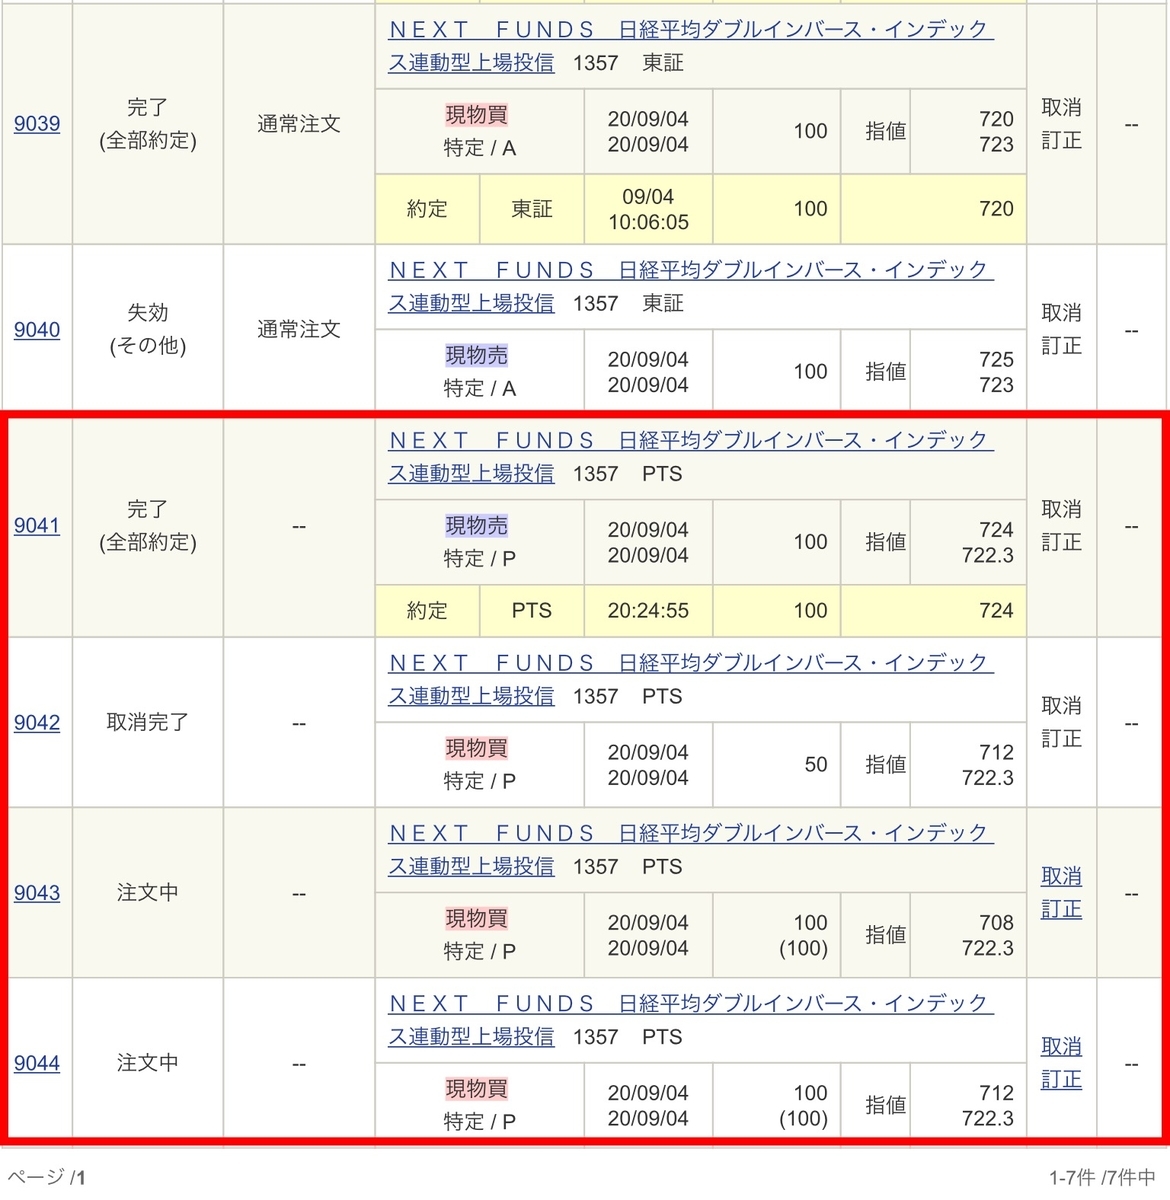
Task: Open NEXT FUNDS fund link in order 9041
Action: pos(690,457)
